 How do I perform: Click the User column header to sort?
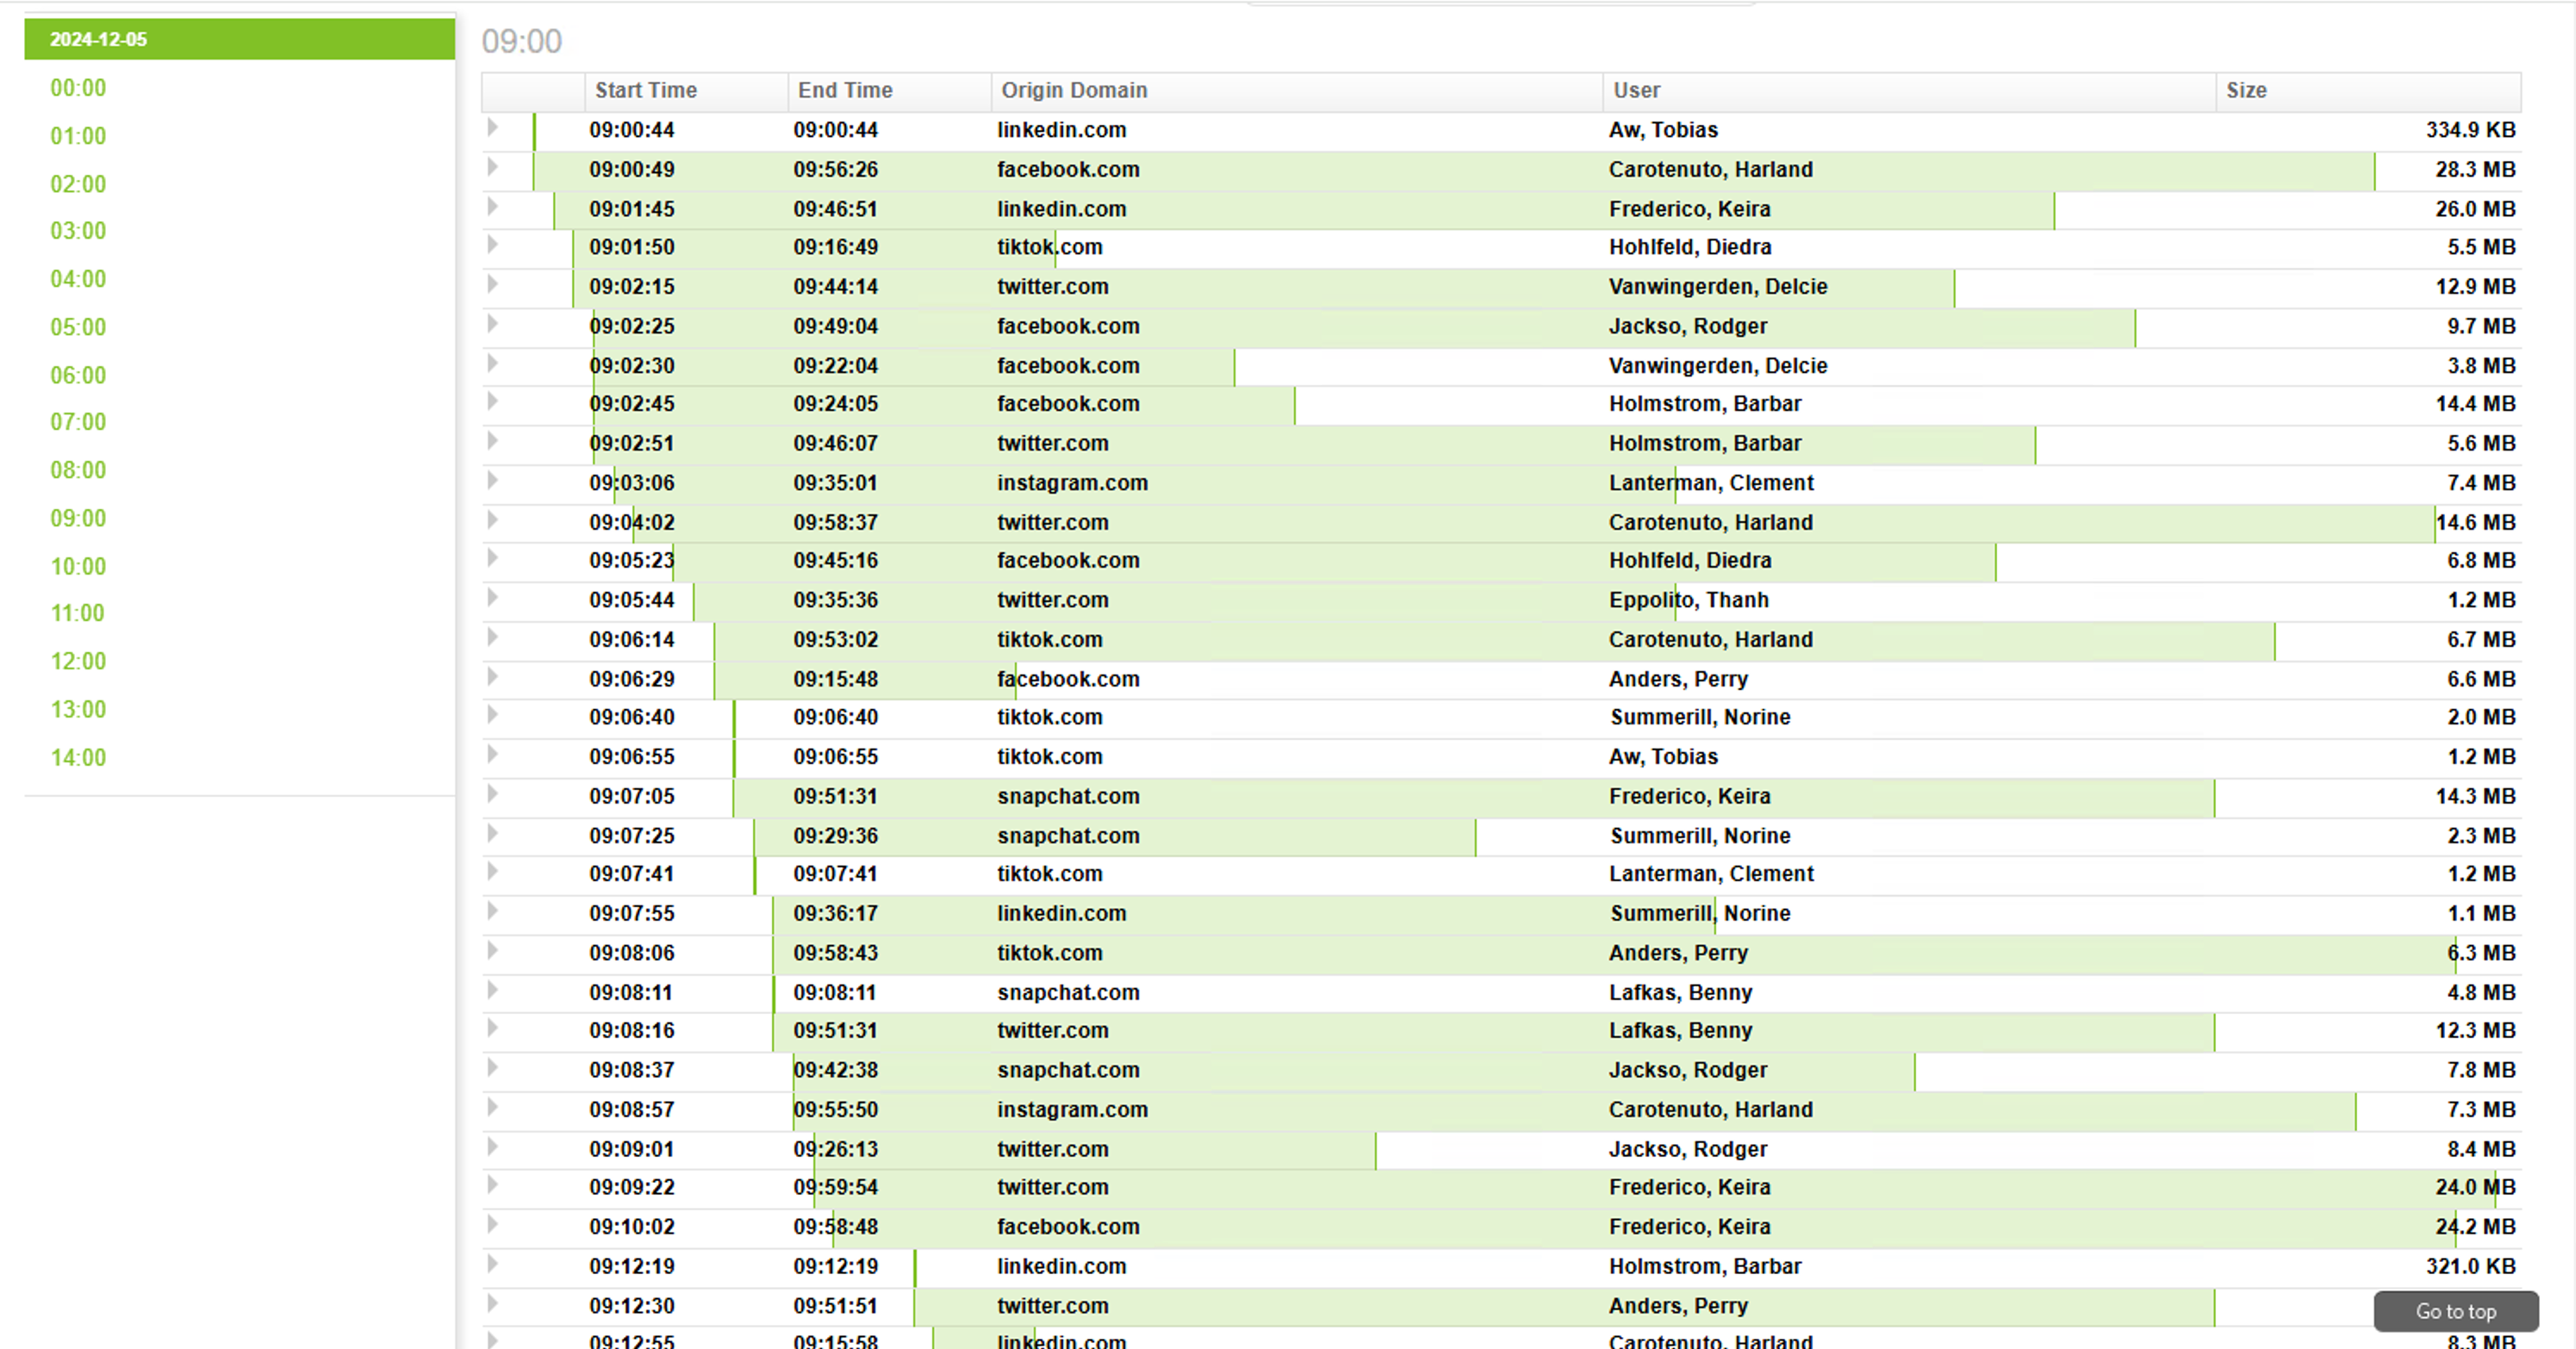pyautogui.click(x=1636, y=90)
